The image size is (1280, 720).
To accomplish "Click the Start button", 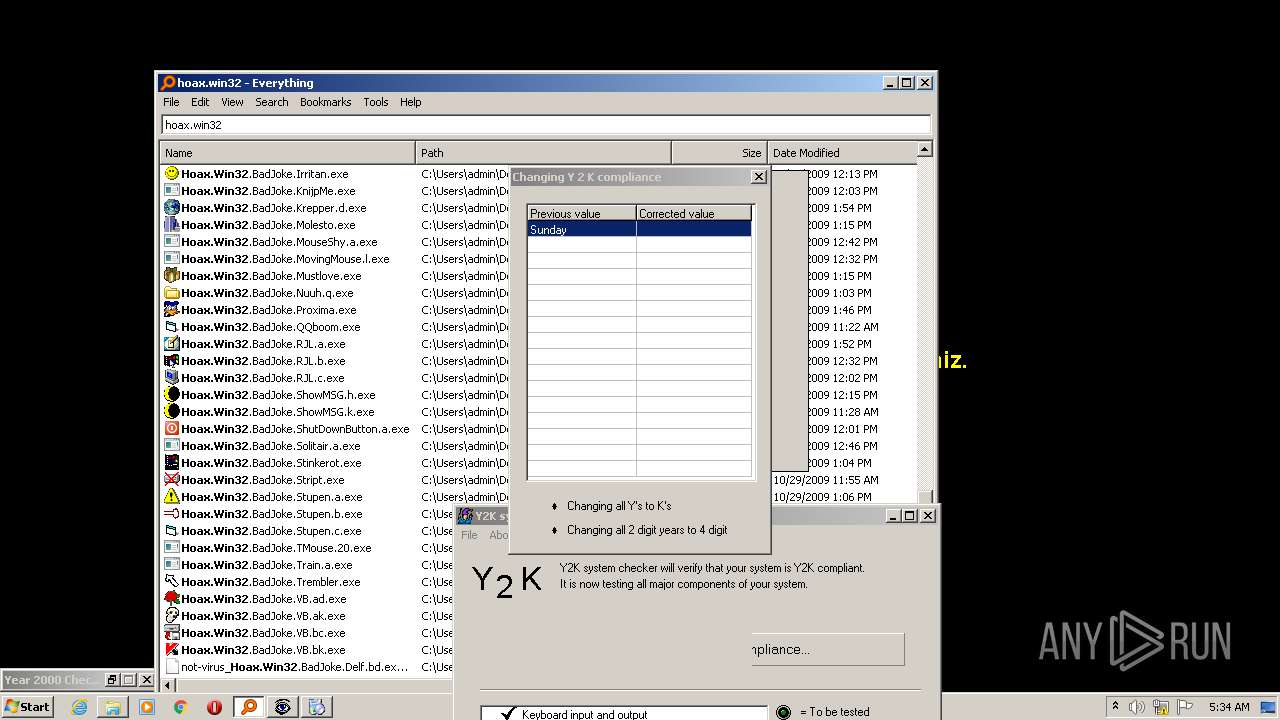I will pos(27,707).
